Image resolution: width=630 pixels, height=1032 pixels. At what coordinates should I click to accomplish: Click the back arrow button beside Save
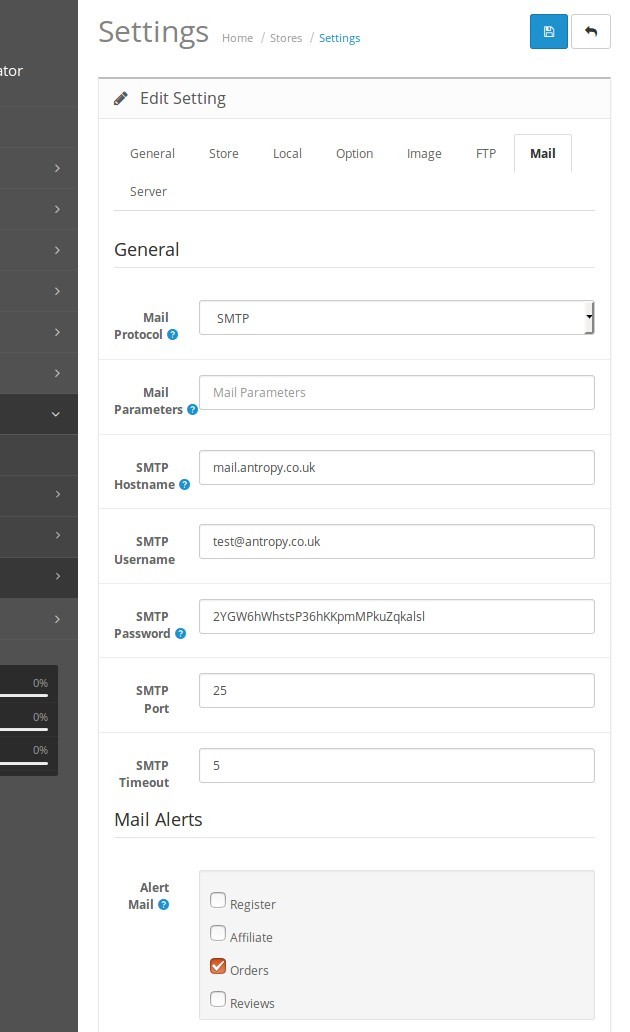coord(592,31)
